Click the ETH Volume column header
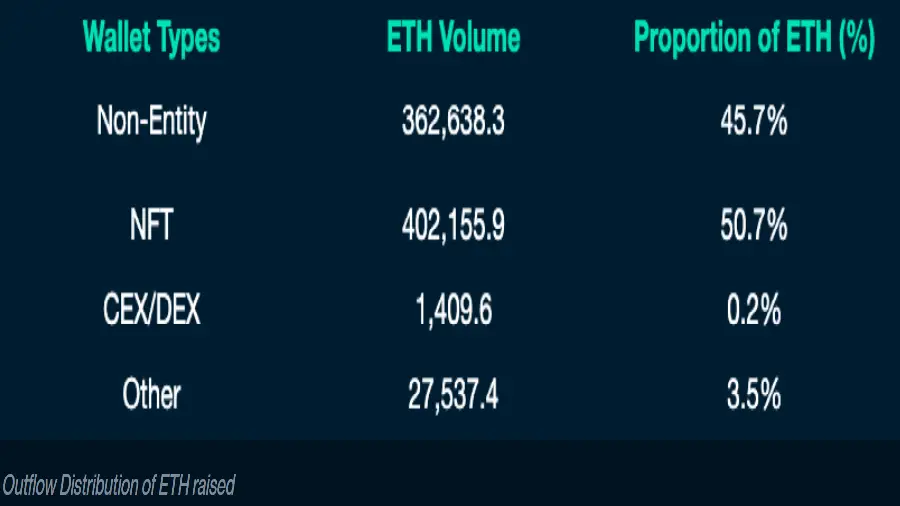The width and height of the screenshot is (900, 506). click(453, 38)
